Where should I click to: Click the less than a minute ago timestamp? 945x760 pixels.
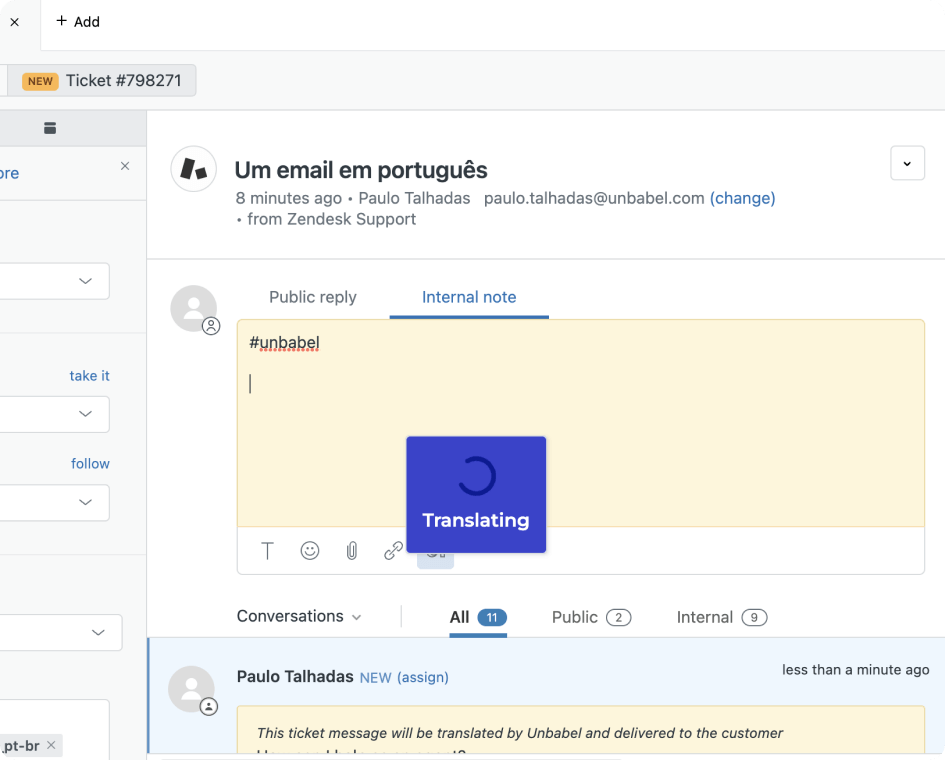(855, 670)
